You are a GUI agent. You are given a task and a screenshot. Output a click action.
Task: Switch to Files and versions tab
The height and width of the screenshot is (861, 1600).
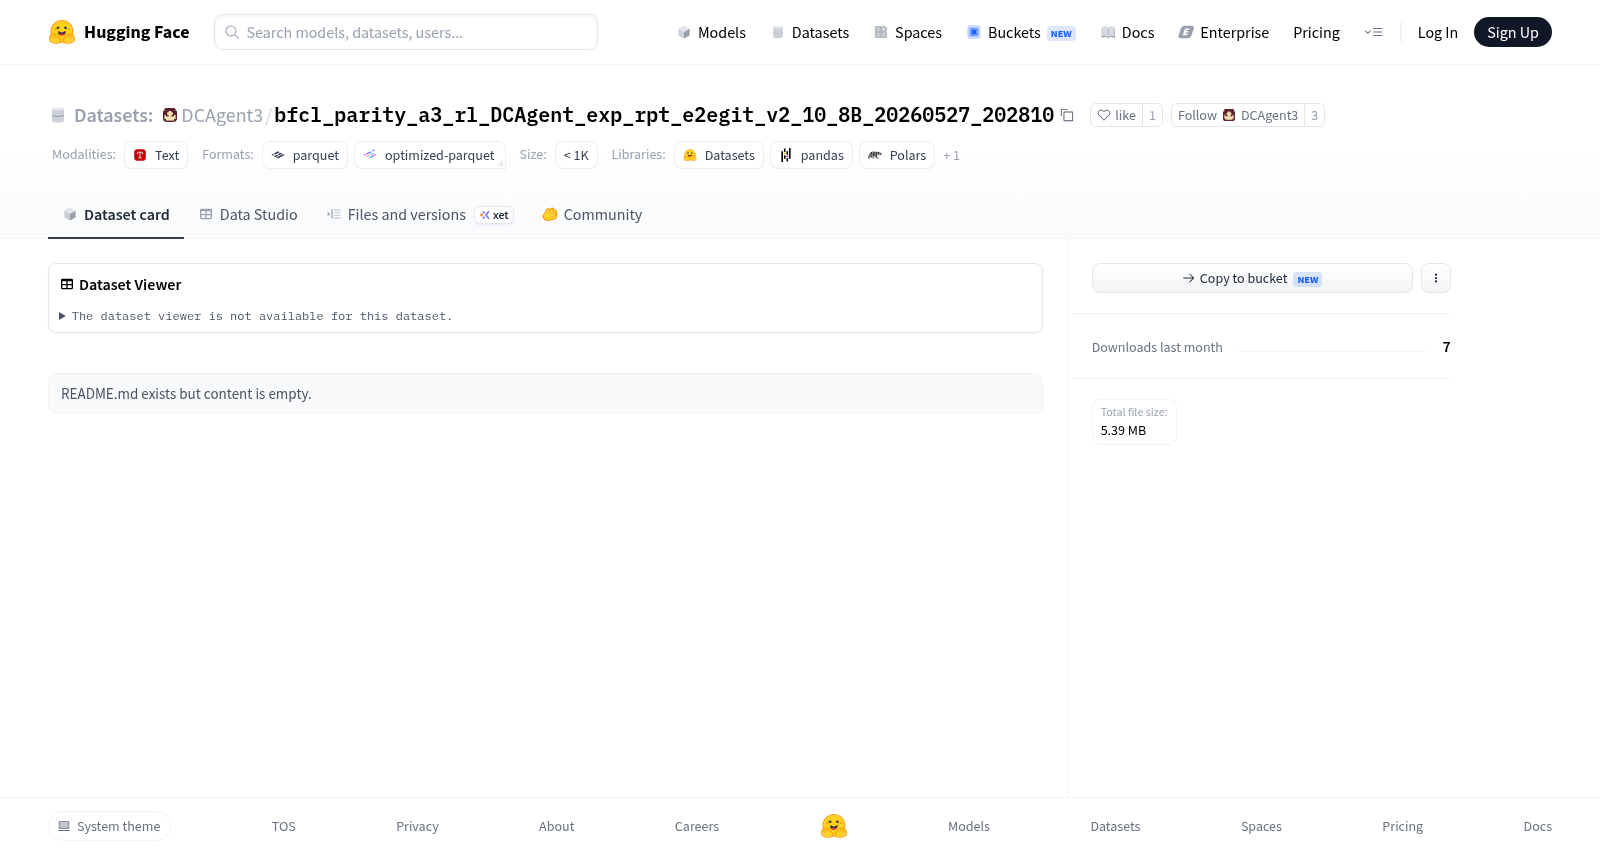[x=420, y=214]
